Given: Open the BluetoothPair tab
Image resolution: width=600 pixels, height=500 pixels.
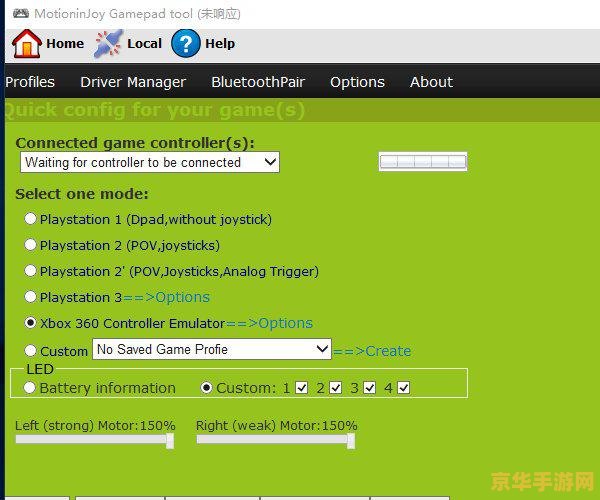Looking at the screenshot, I should pos(258,82).
